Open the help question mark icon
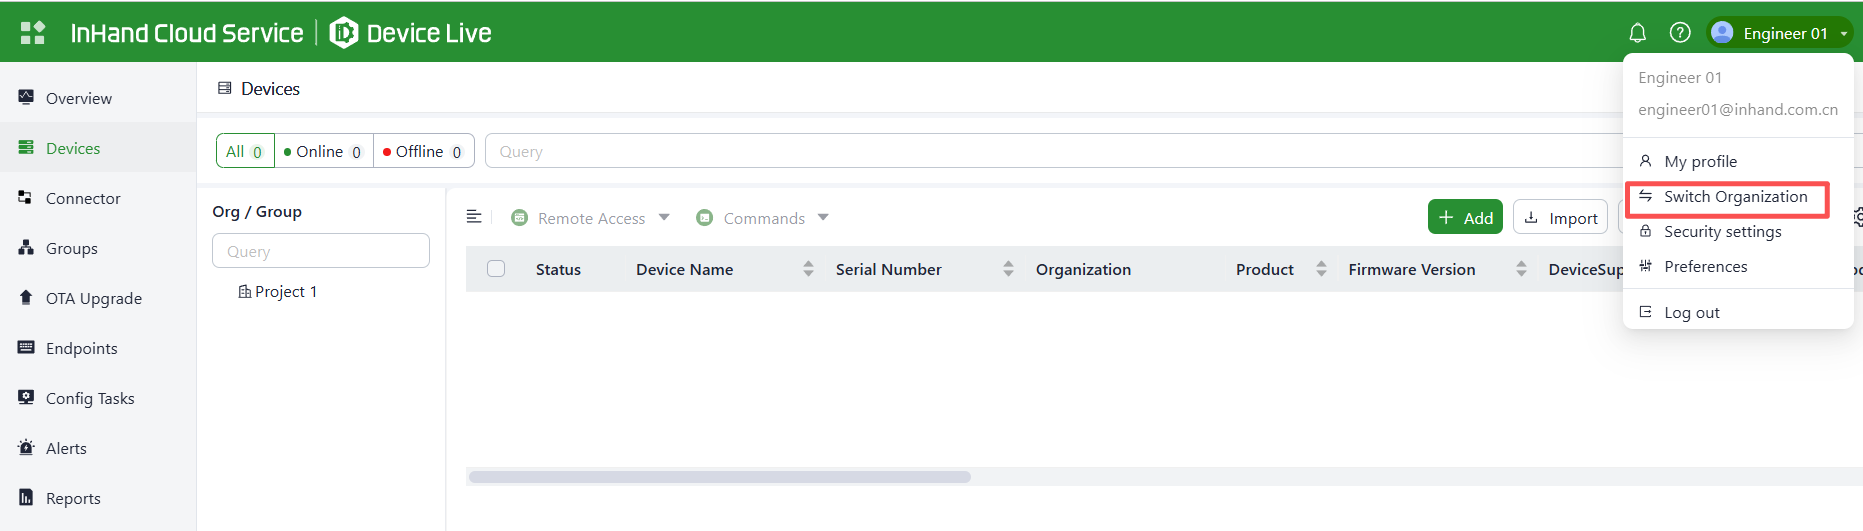Screen dimensions: 1863x531 pyautogui.click(x=1680, y=33)
